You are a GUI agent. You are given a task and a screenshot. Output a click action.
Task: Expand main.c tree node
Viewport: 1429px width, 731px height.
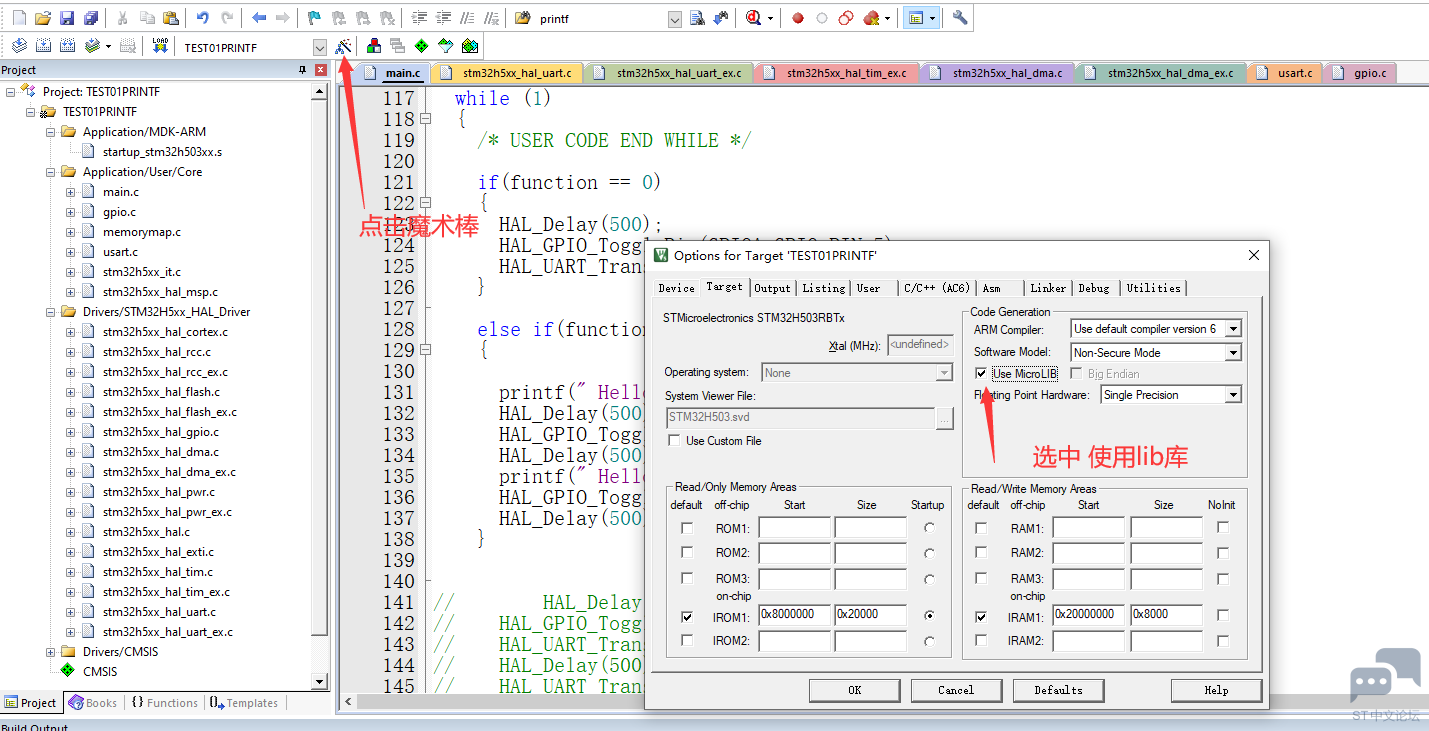71,192
